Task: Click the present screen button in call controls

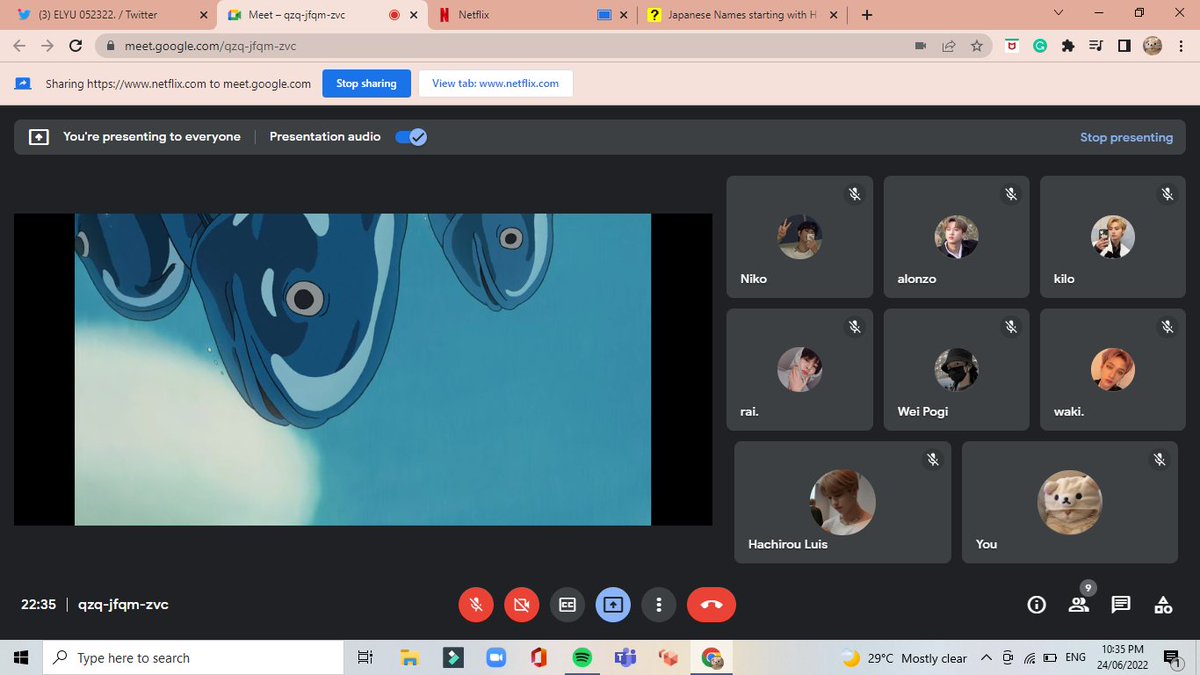Action: tap(613, 604)
